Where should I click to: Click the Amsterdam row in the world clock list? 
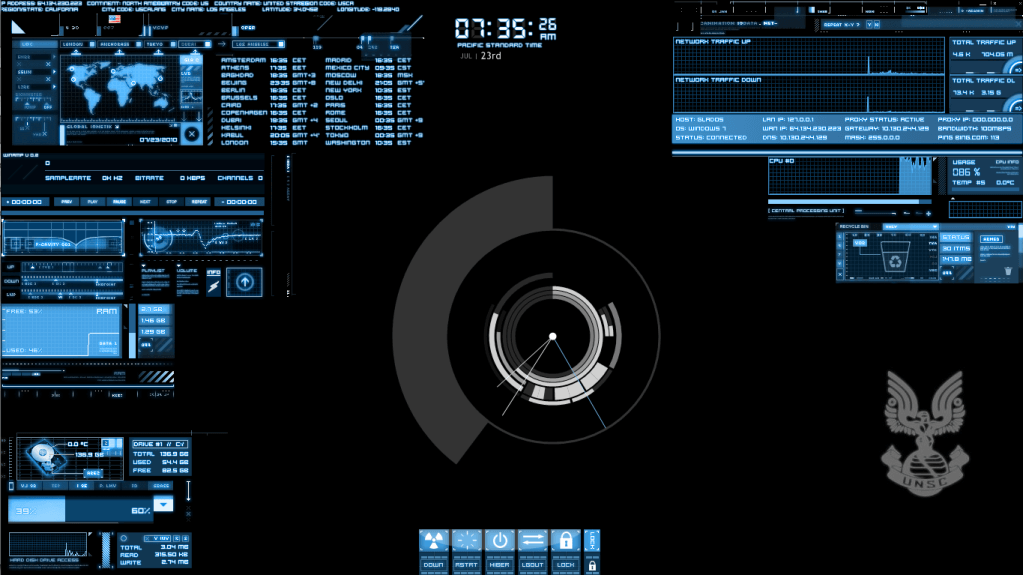pyautogui.click(x=264, y=60)
